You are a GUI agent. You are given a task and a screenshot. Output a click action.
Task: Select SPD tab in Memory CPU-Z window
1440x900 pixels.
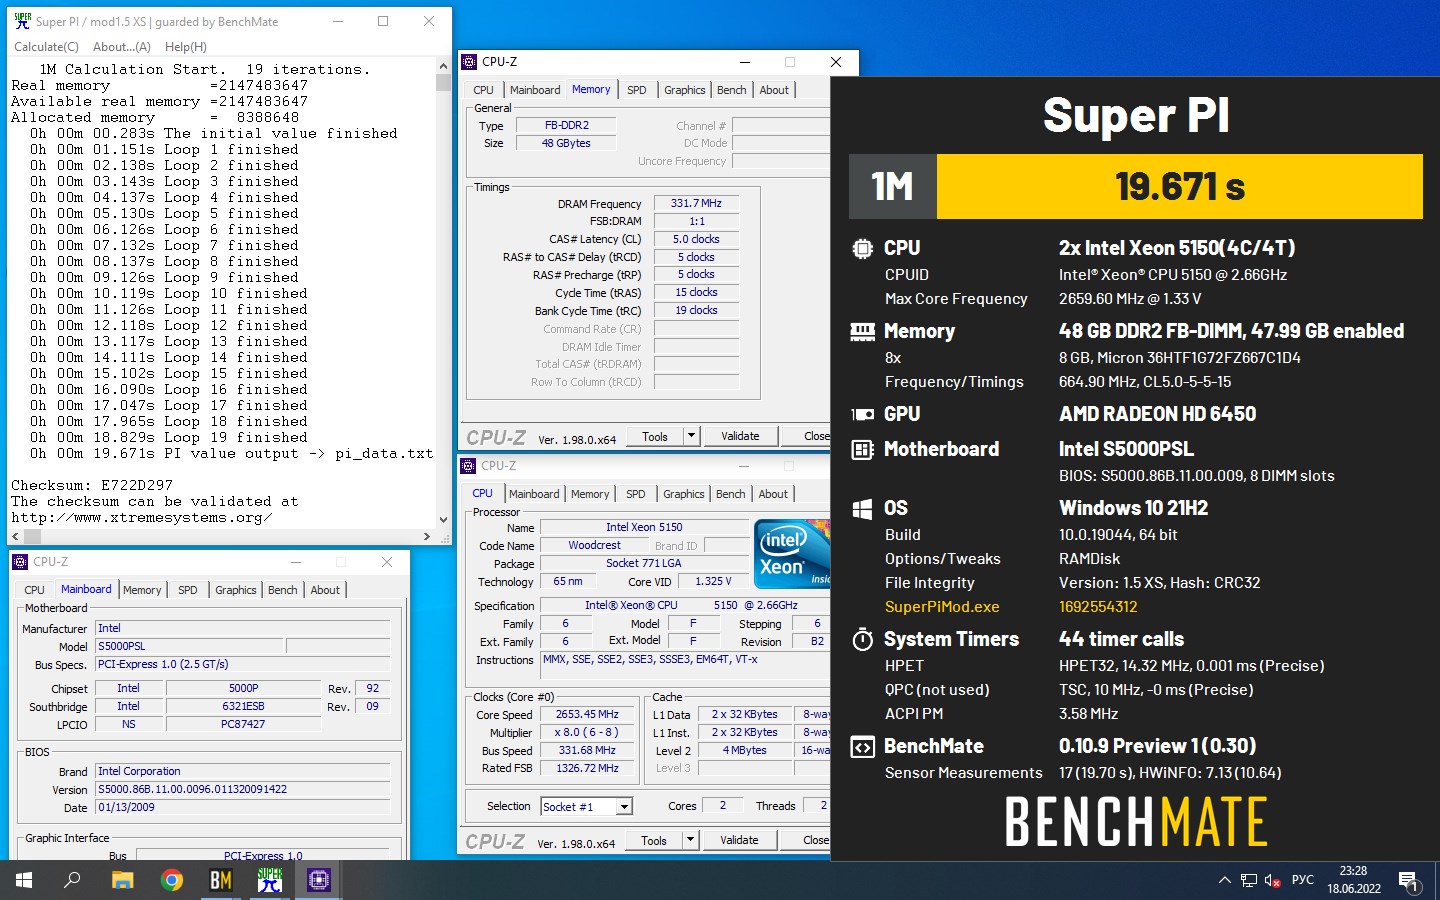coord(637,90)
